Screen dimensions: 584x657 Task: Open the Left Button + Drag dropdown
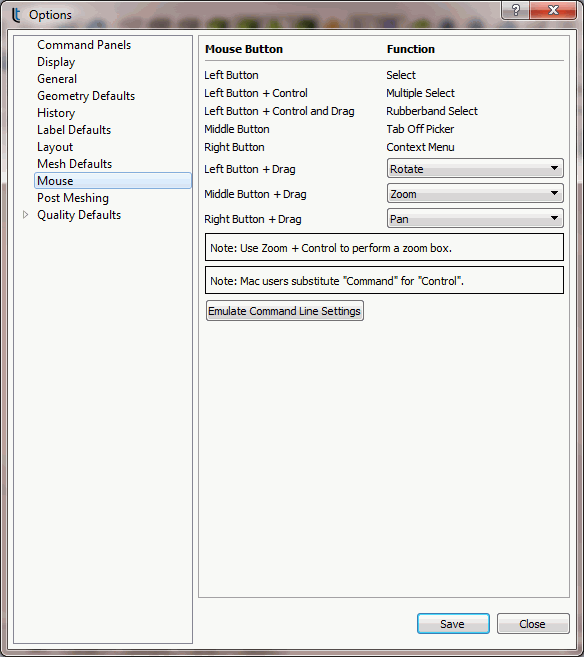(x=475, y=169)
